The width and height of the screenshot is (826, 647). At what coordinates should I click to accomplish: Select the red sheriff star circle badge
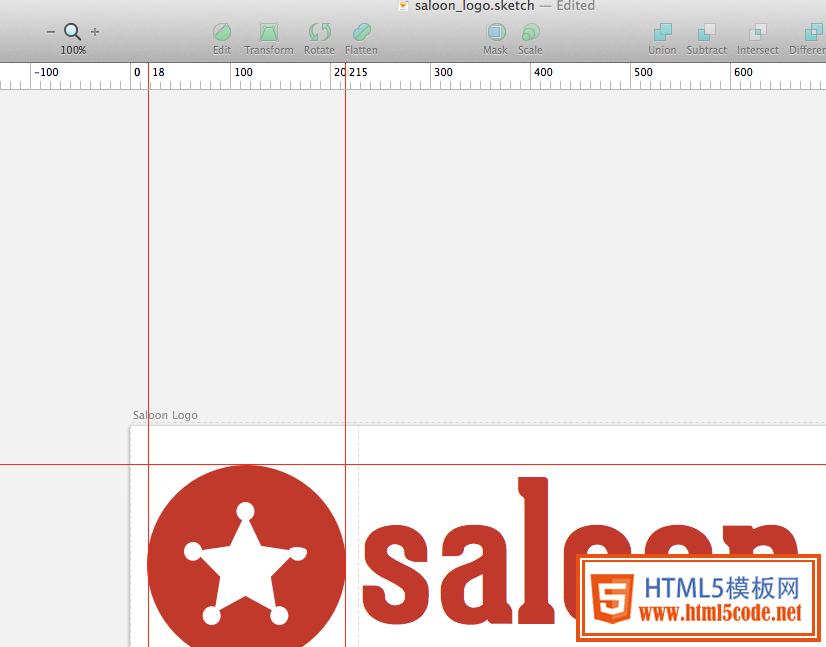click(246, 558)
